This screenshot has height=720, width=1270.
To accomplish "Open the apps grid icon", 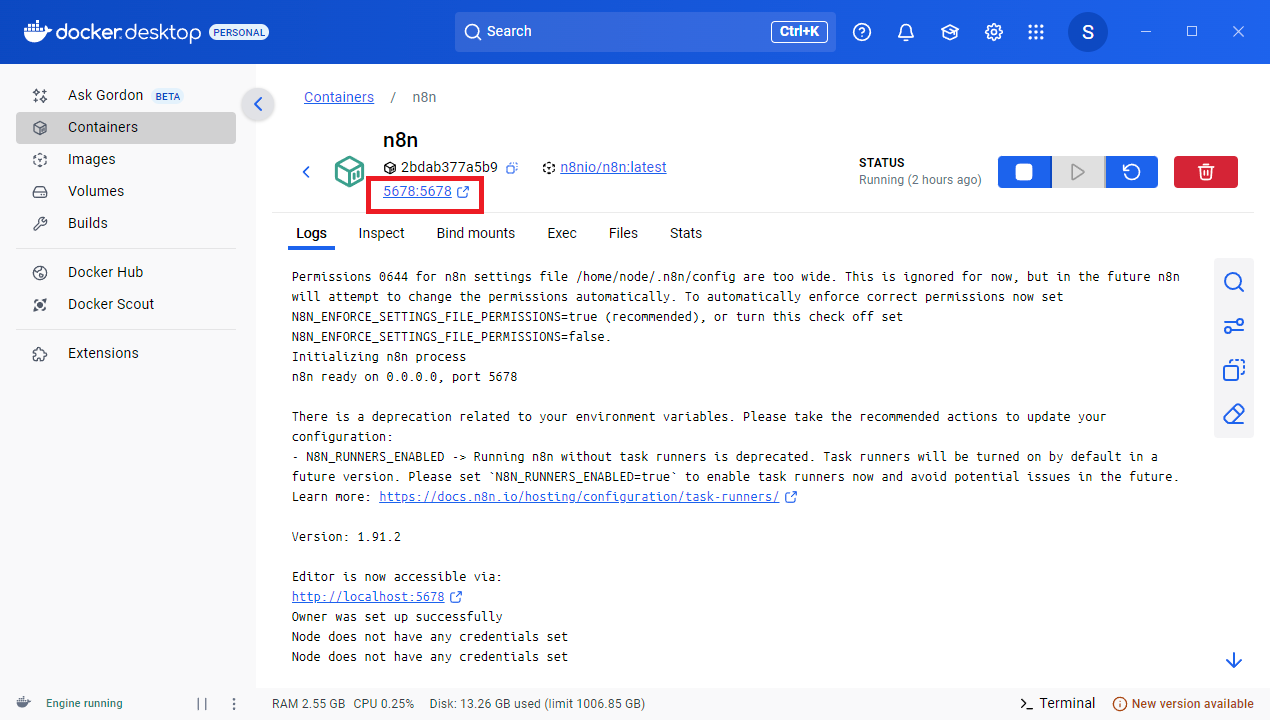I will point(1036,32).
